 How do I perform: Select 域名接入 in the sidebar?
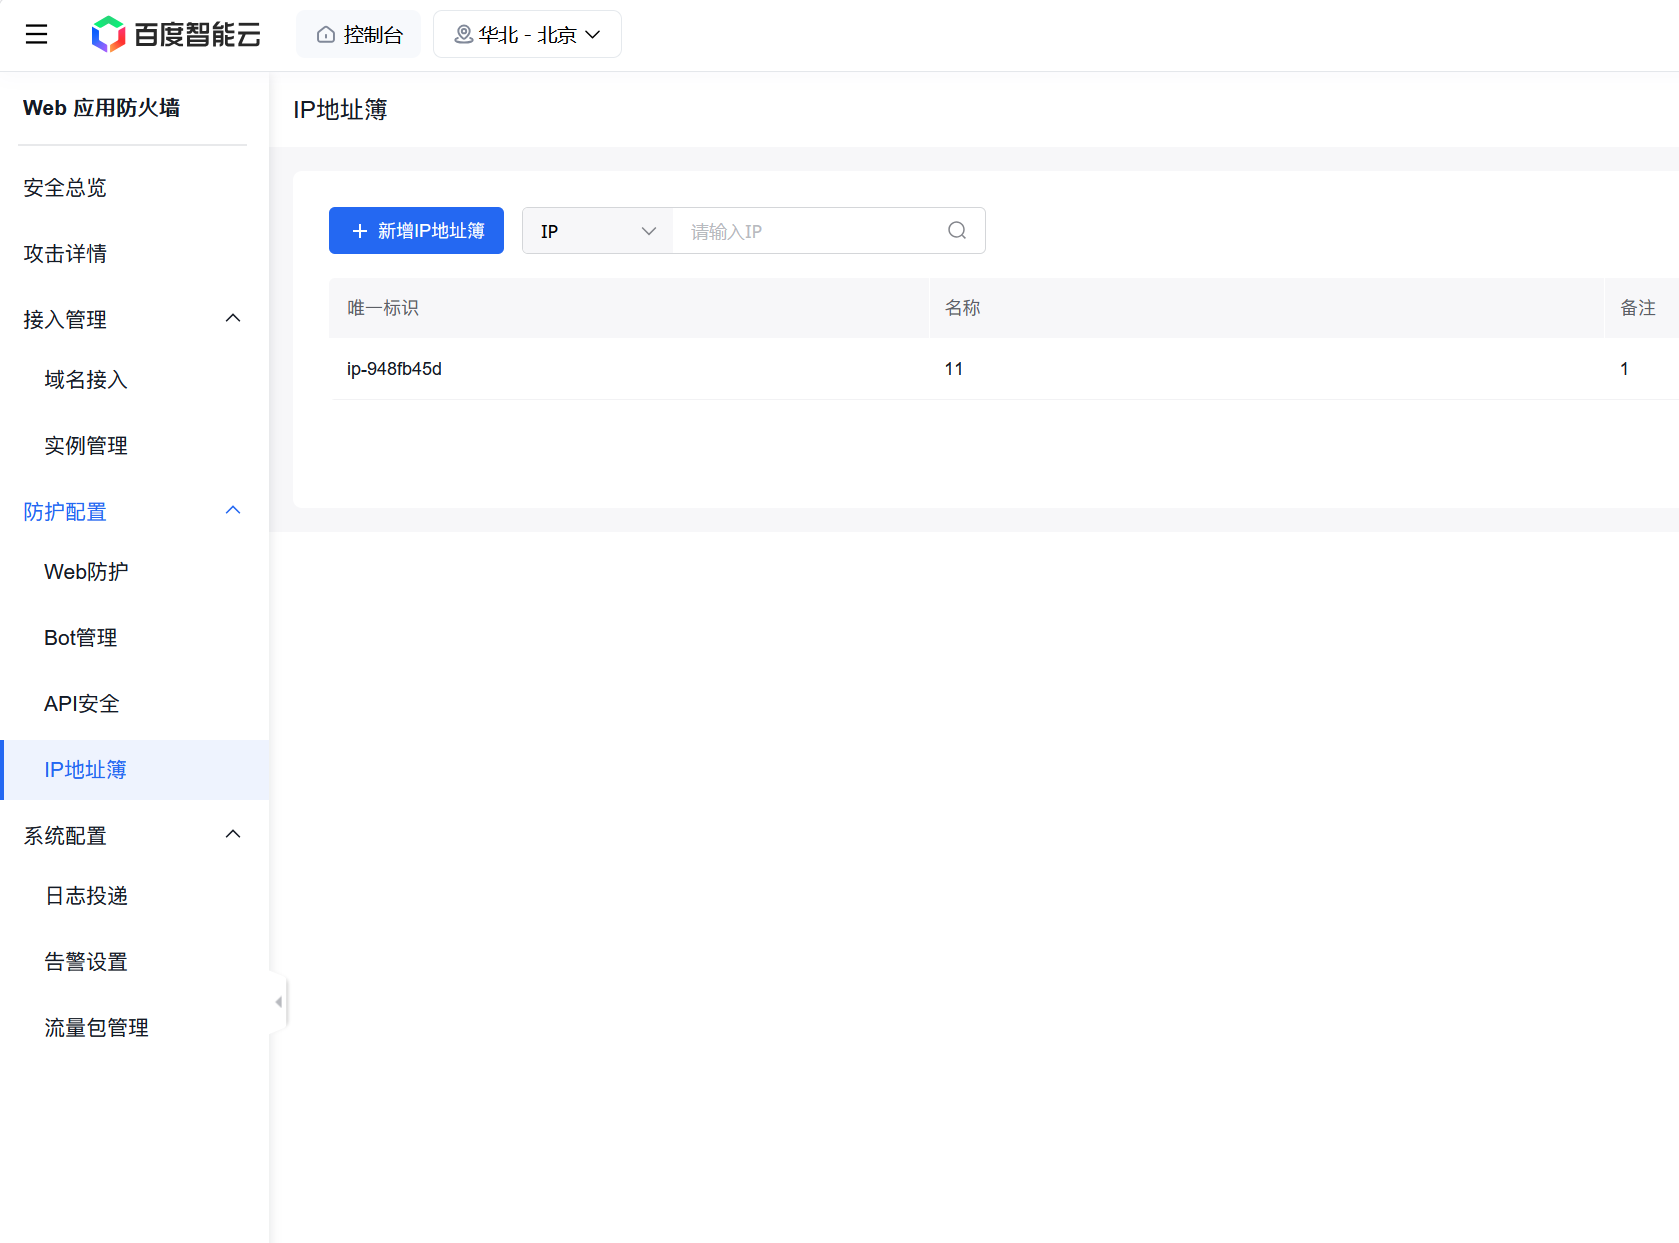click(86, 380)
